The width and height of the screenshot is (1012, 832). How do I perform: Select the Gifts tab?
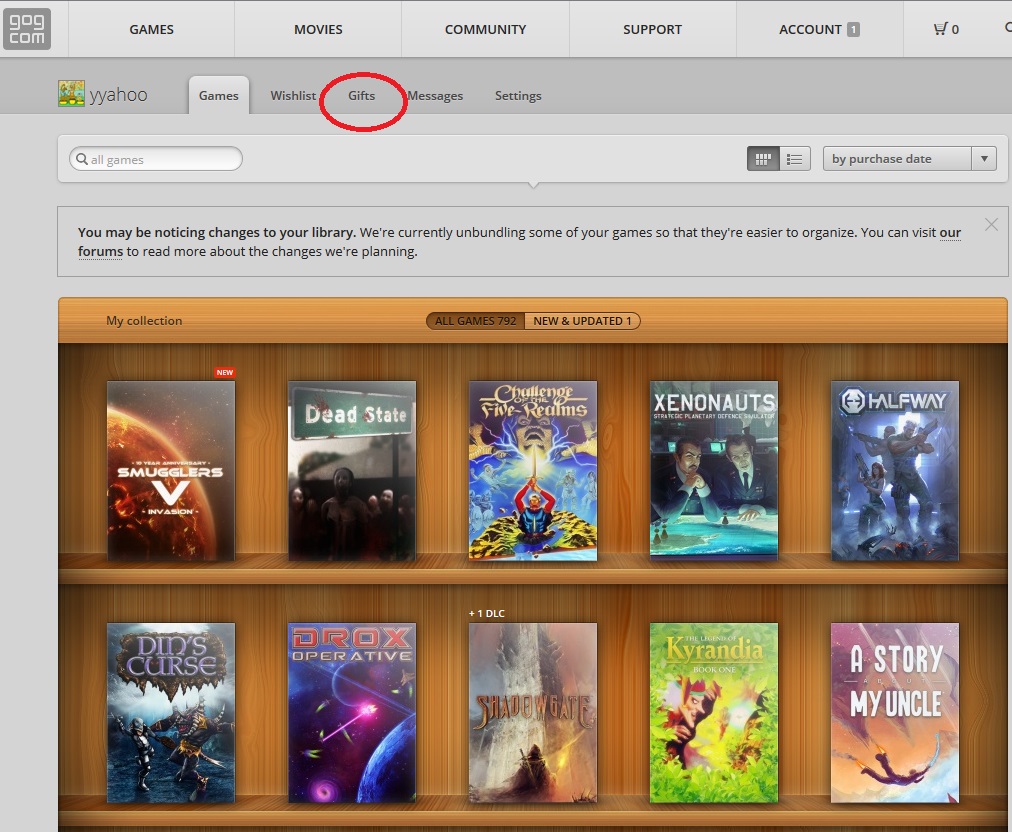point(361,96)
